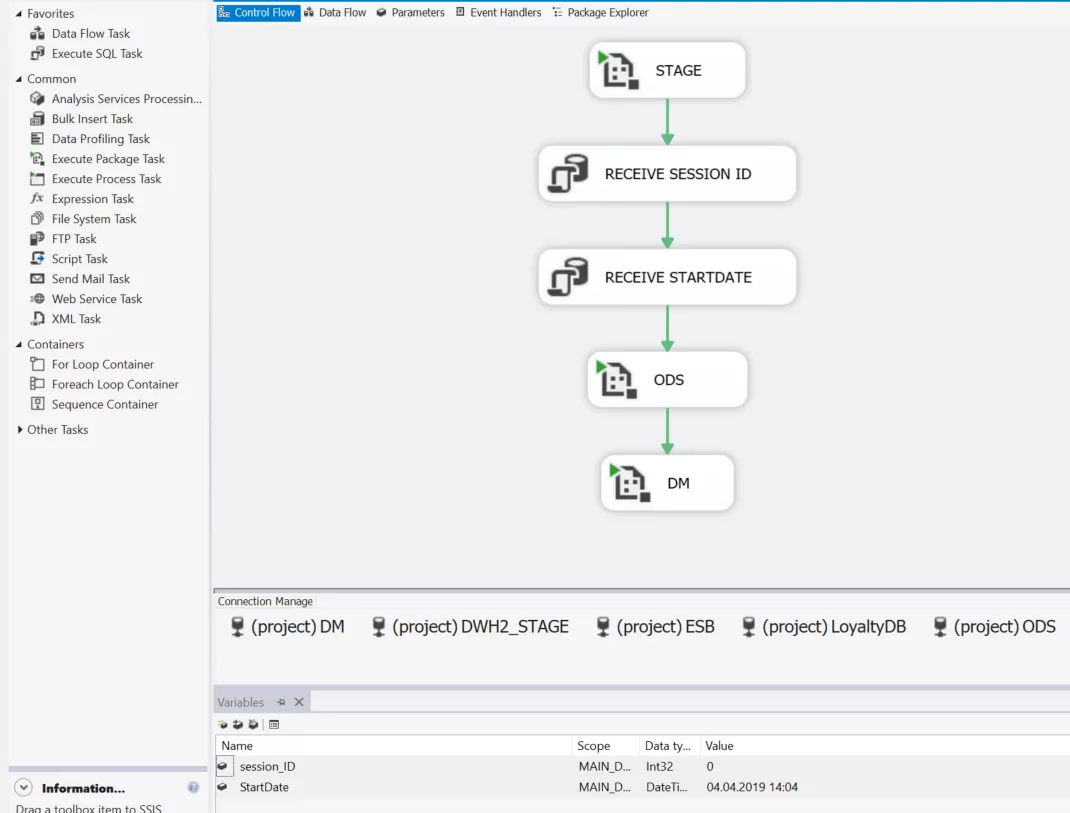This screenshot has width=1070, height=813.
Task: Select the ODS package task node
Action: pyautogui.click(x=667, y=380)
